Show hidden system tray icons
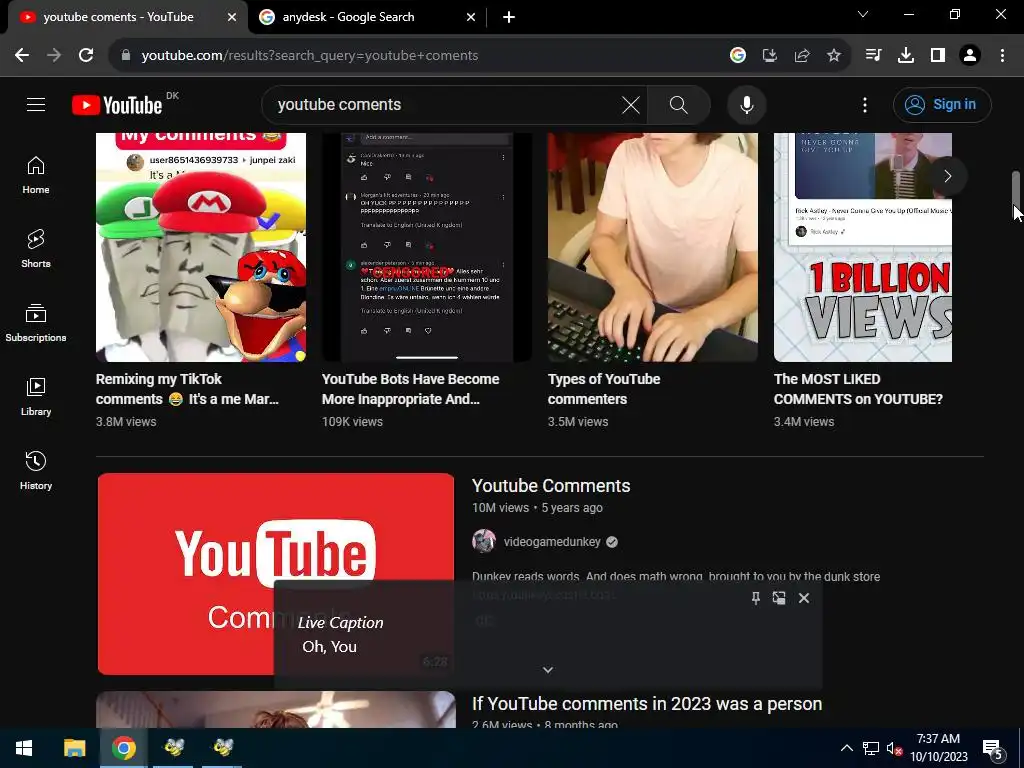Image resolution: width=1024 pixels, height=768 pixels. 846,748
